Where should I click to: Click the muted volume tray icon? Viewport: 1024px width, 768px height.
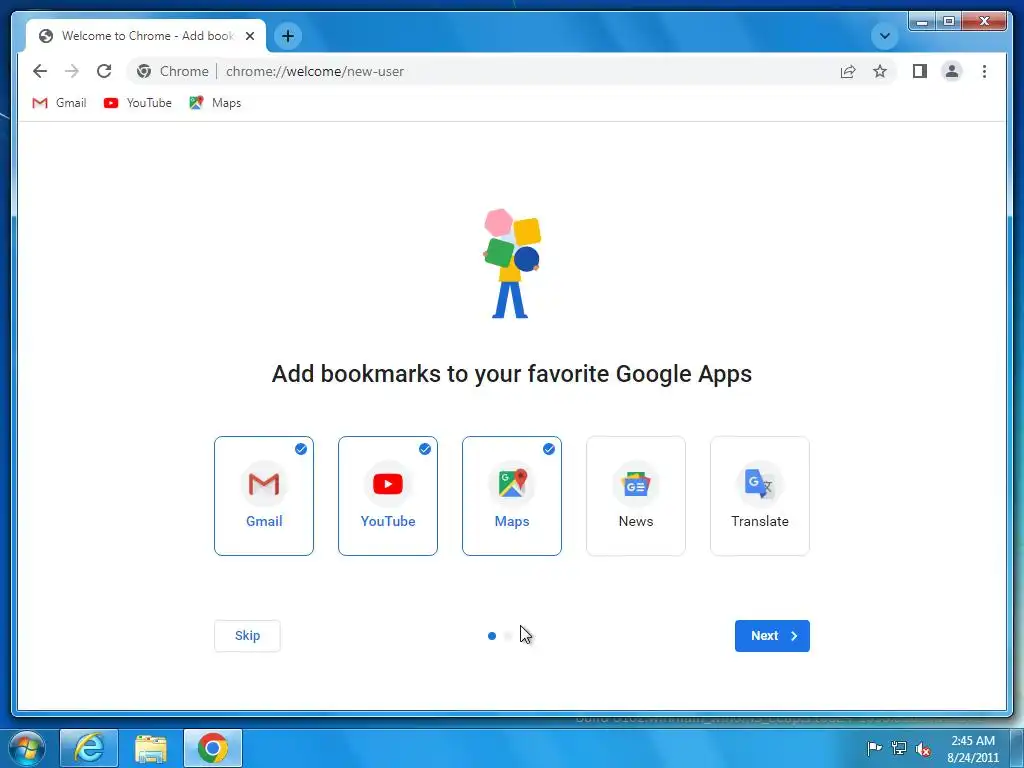[923, 748]
